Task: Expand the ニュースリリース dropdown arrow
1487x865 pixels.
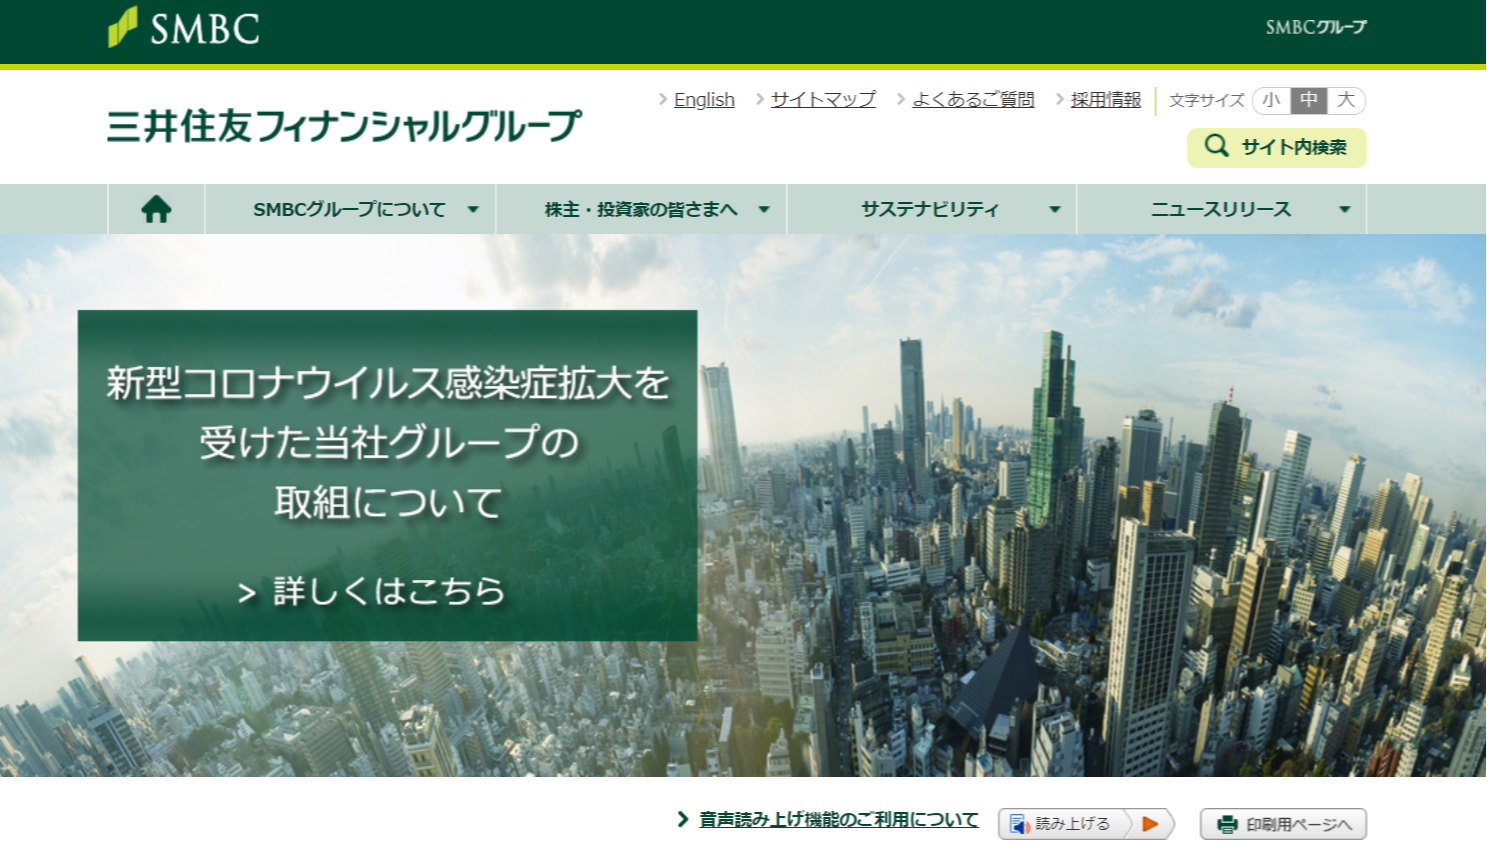Action: click(x=1344, y=210)
